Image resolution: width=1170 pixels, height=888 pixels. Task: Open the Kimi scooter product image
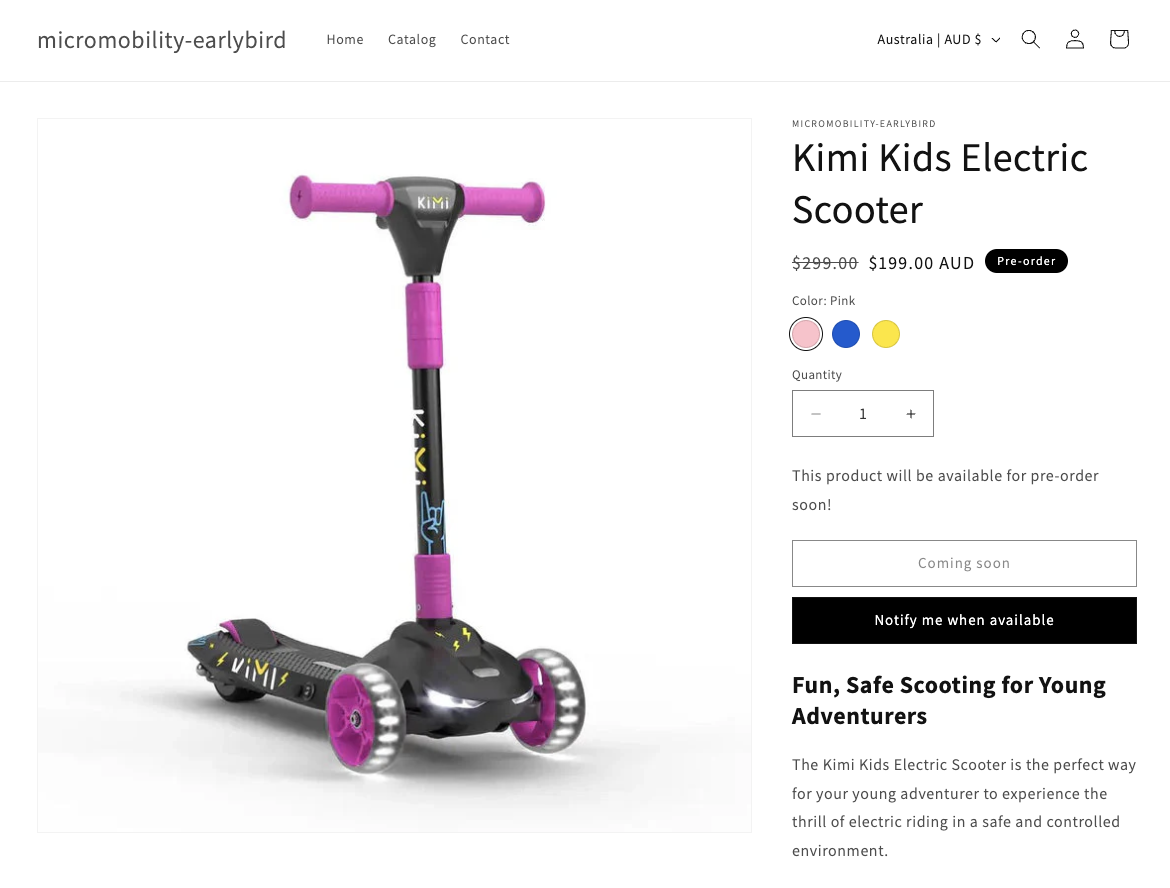394,475
